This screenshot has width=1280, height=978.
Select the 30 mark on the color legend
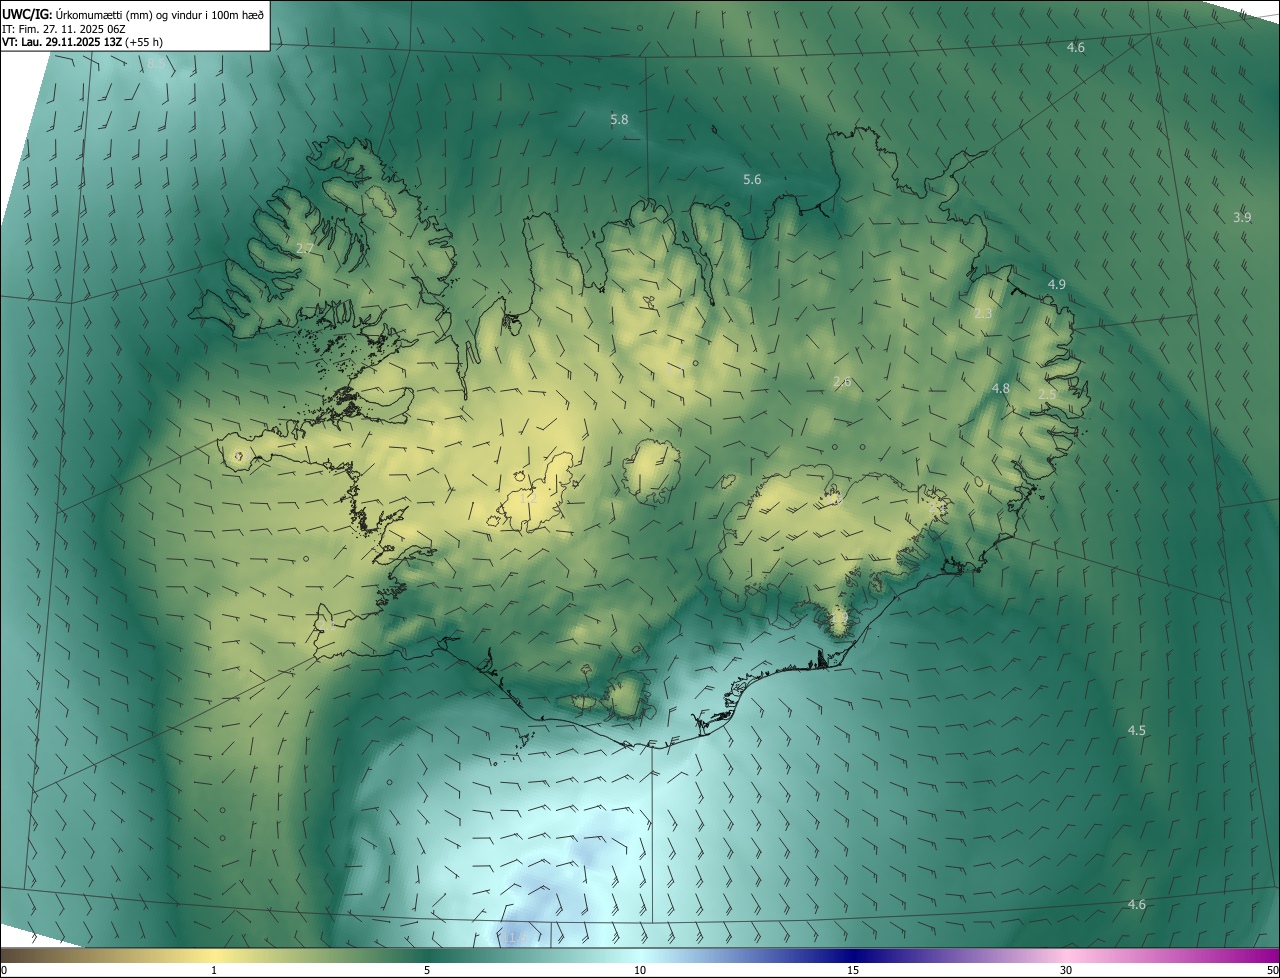(1066, 970)
